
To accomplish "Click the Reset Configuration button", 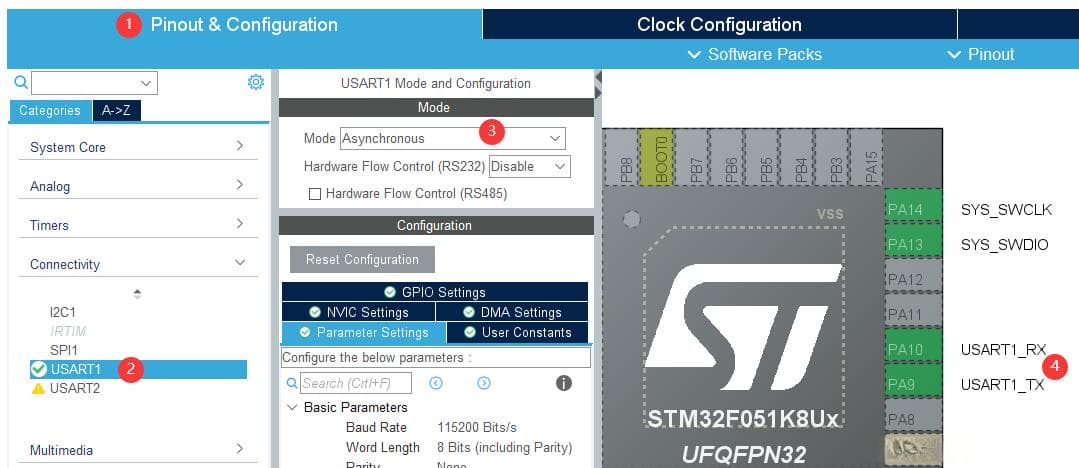I will coord(362,259).
